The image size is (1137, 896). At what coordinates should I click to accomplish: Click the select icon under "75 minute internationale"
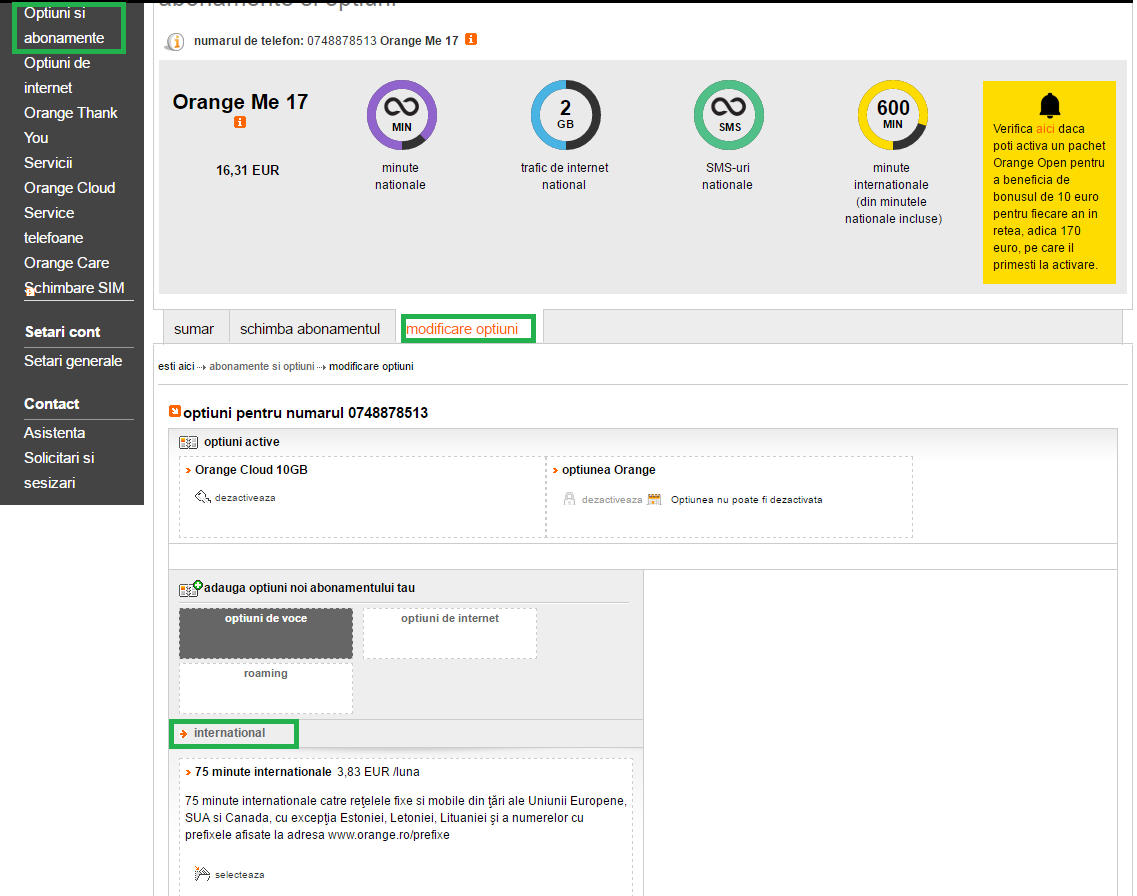tap(202, 874)
